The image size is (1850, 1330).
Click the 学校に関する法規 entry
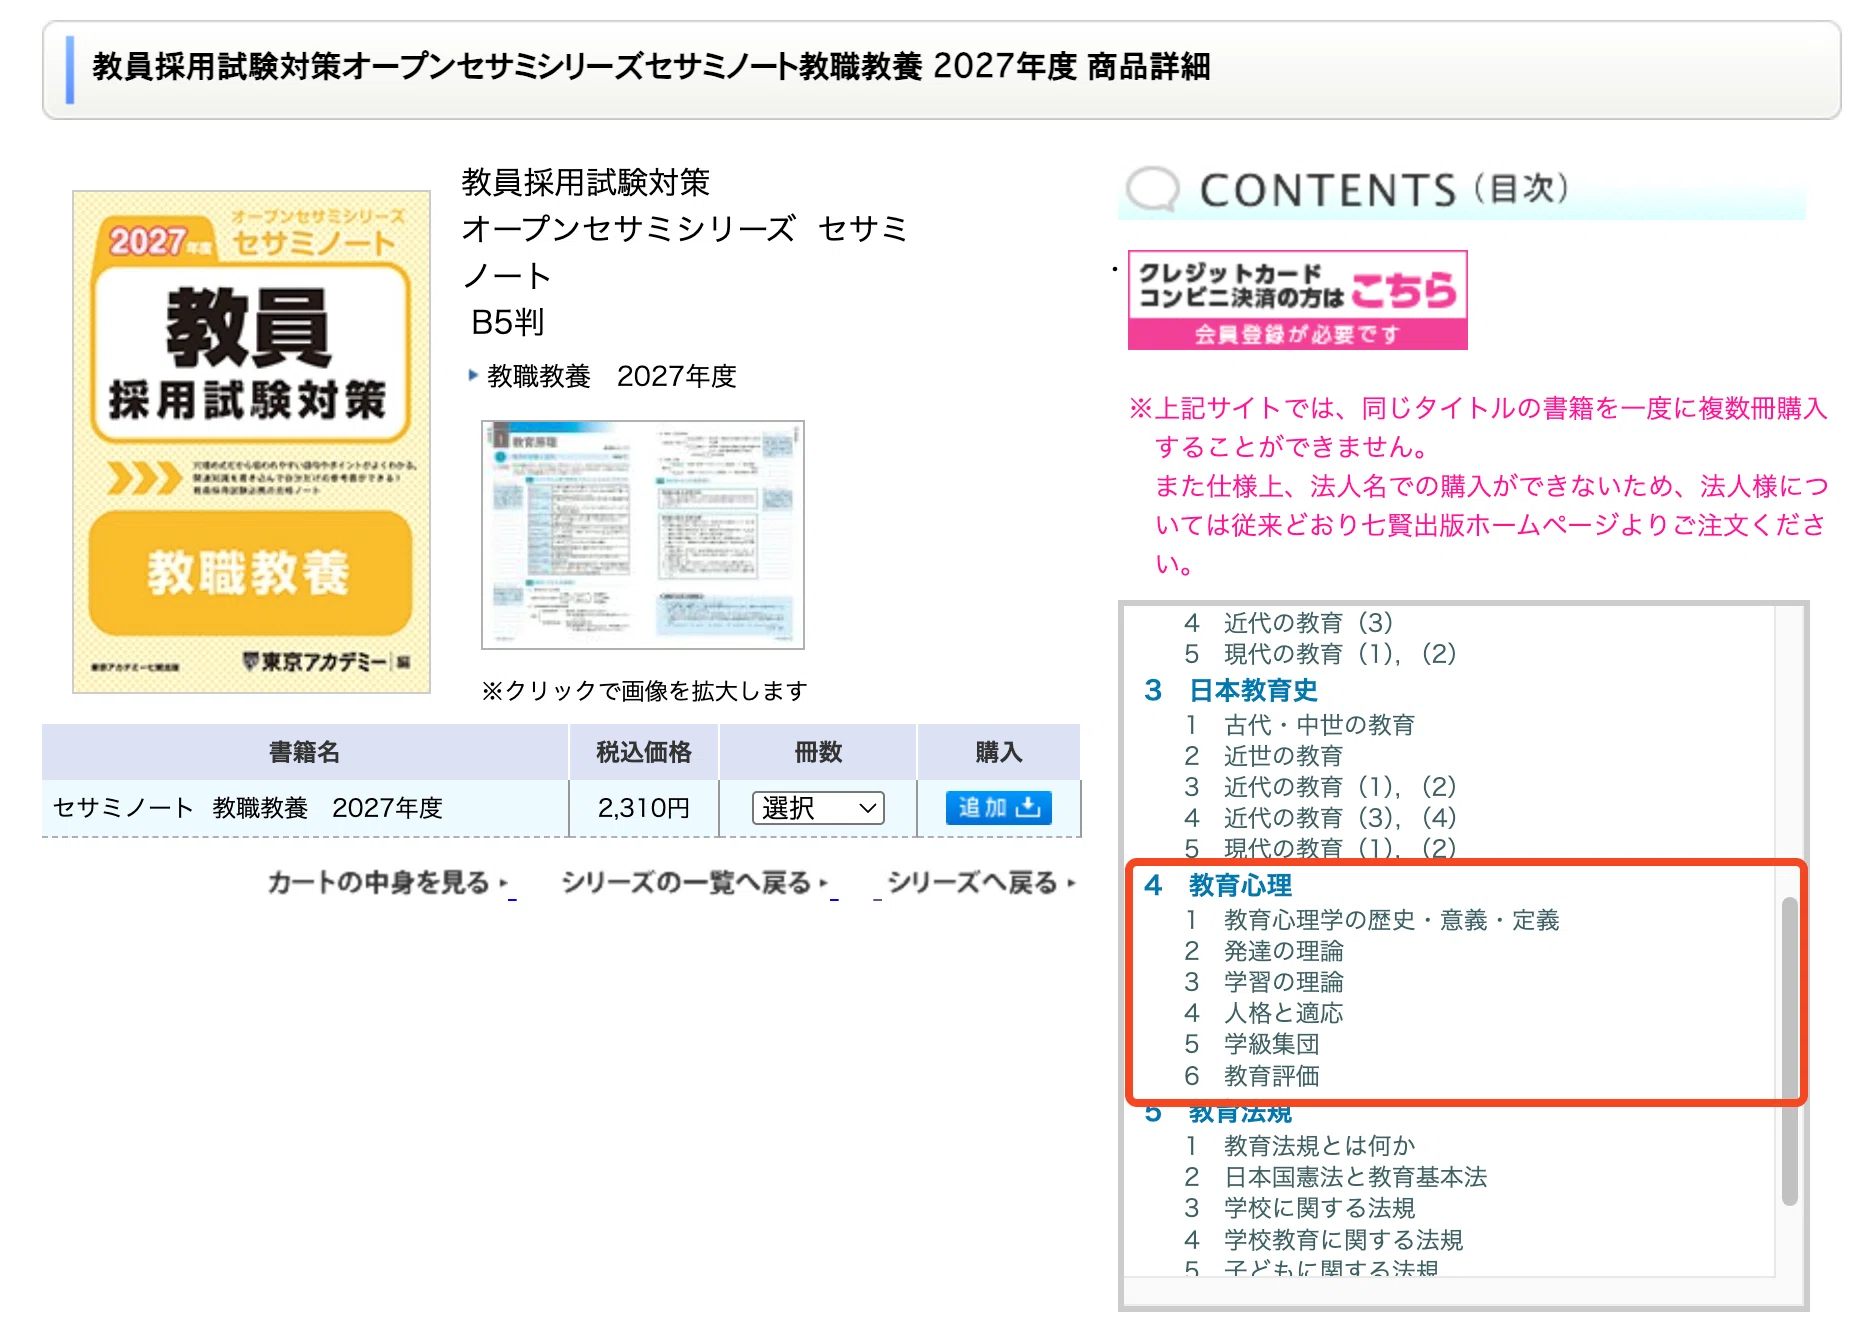click(x=1319, y=1208)
